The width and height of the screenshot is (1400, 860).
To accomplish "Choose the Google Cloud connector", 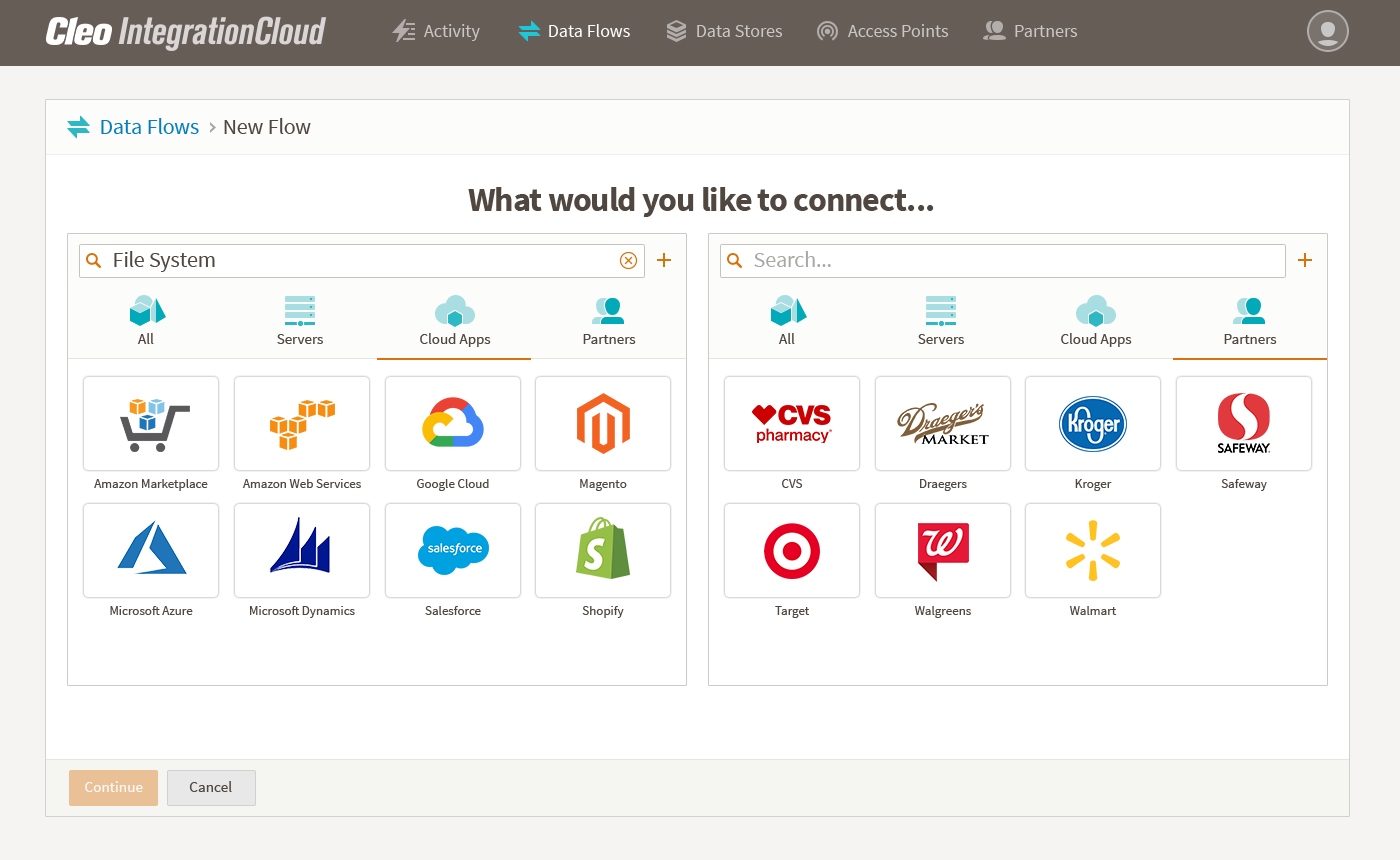I will (x=453, y=423).
